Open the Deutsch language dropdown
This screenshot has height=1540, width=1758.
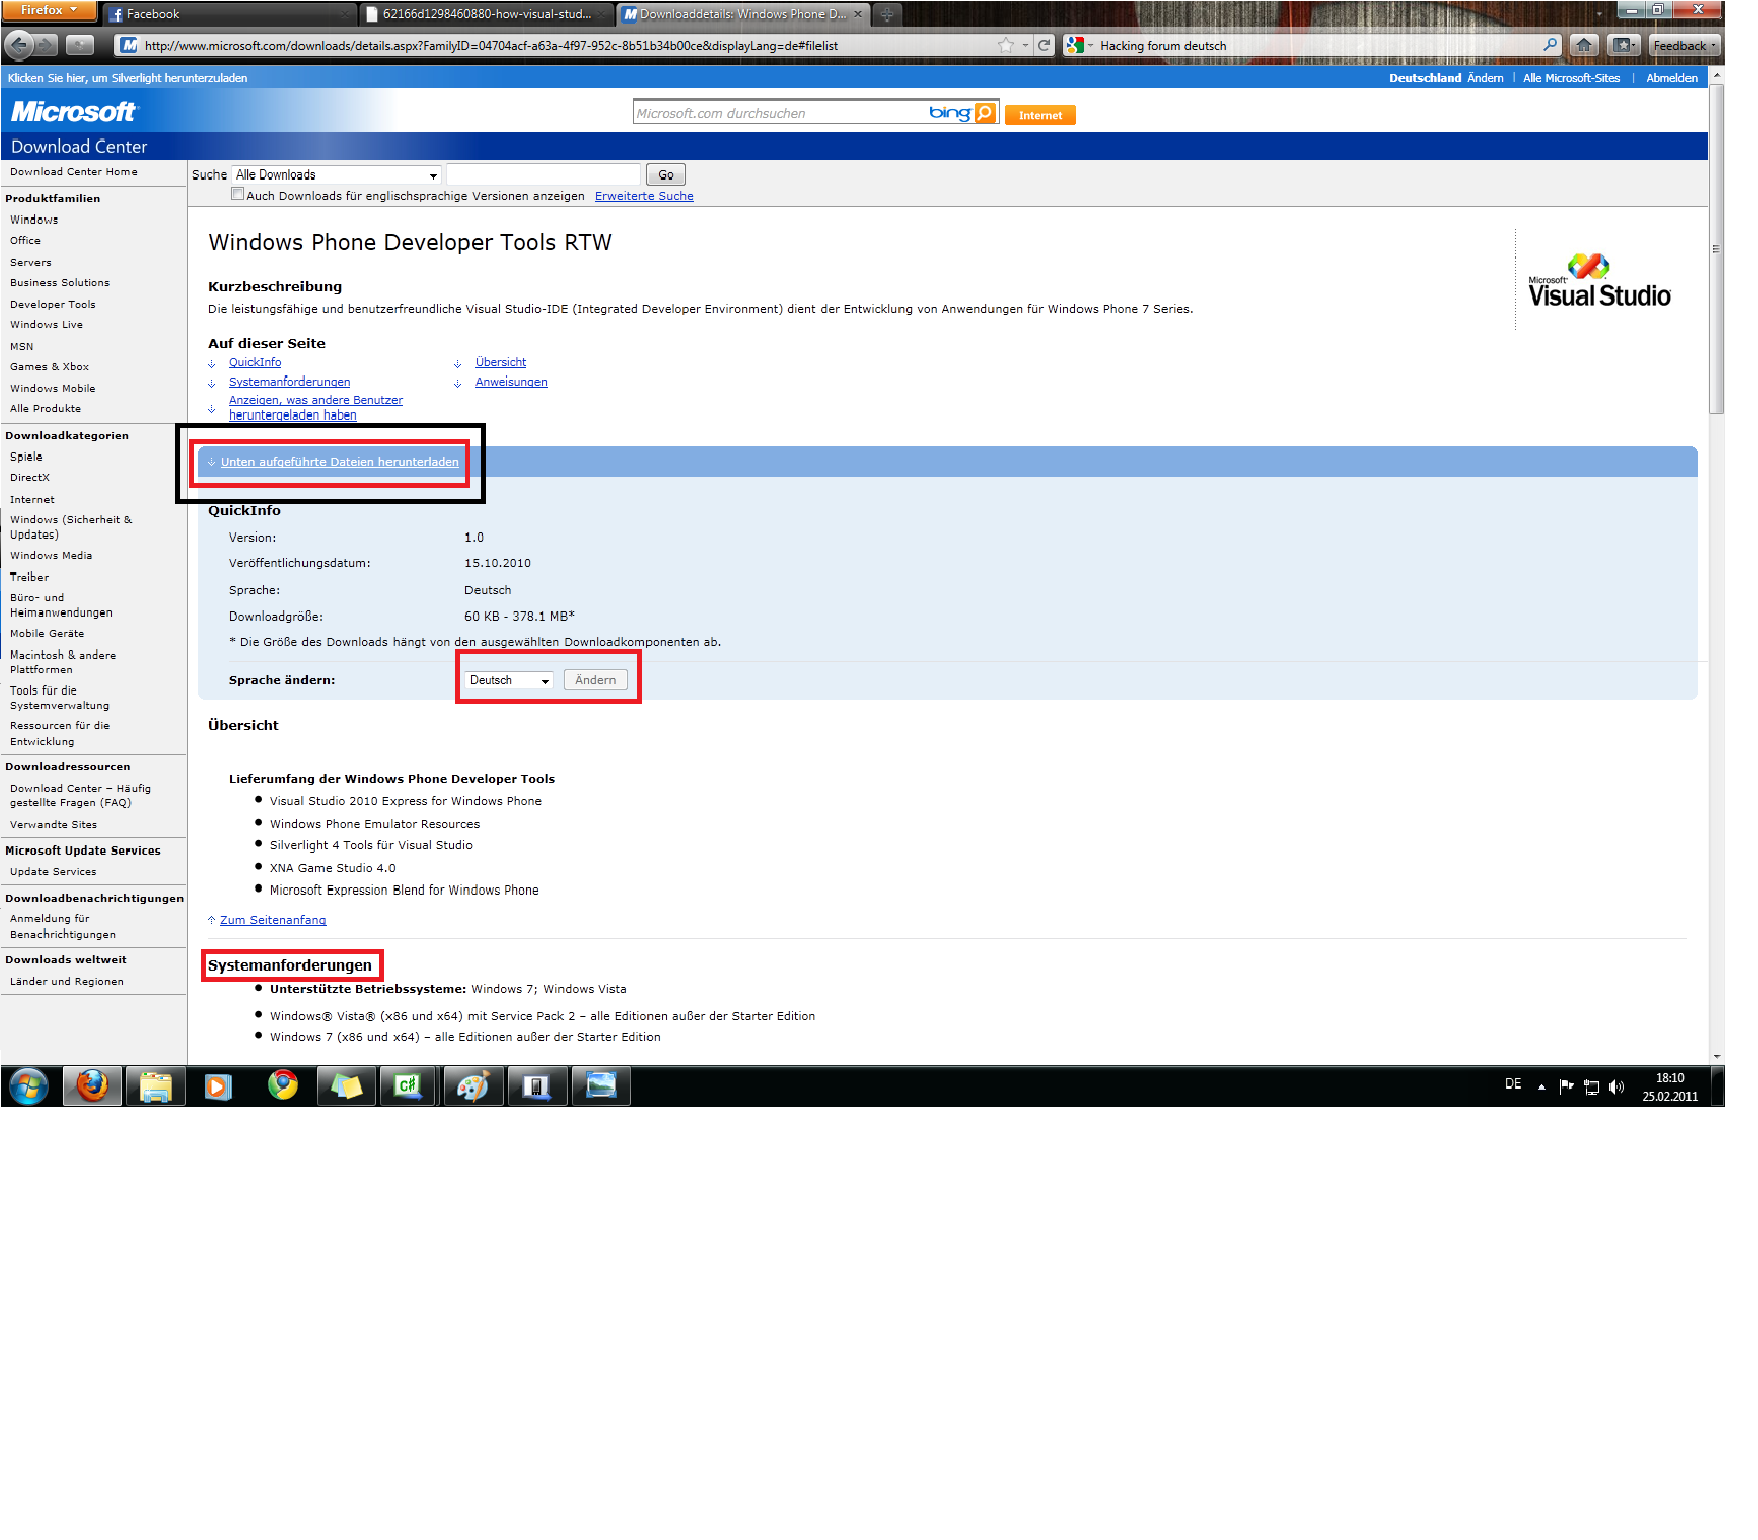click(510, 680)
